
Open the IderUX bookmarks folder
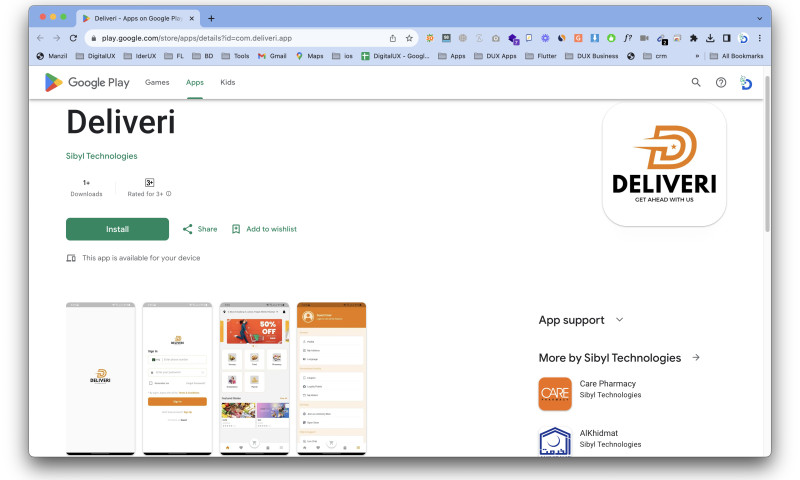(140, 56)
